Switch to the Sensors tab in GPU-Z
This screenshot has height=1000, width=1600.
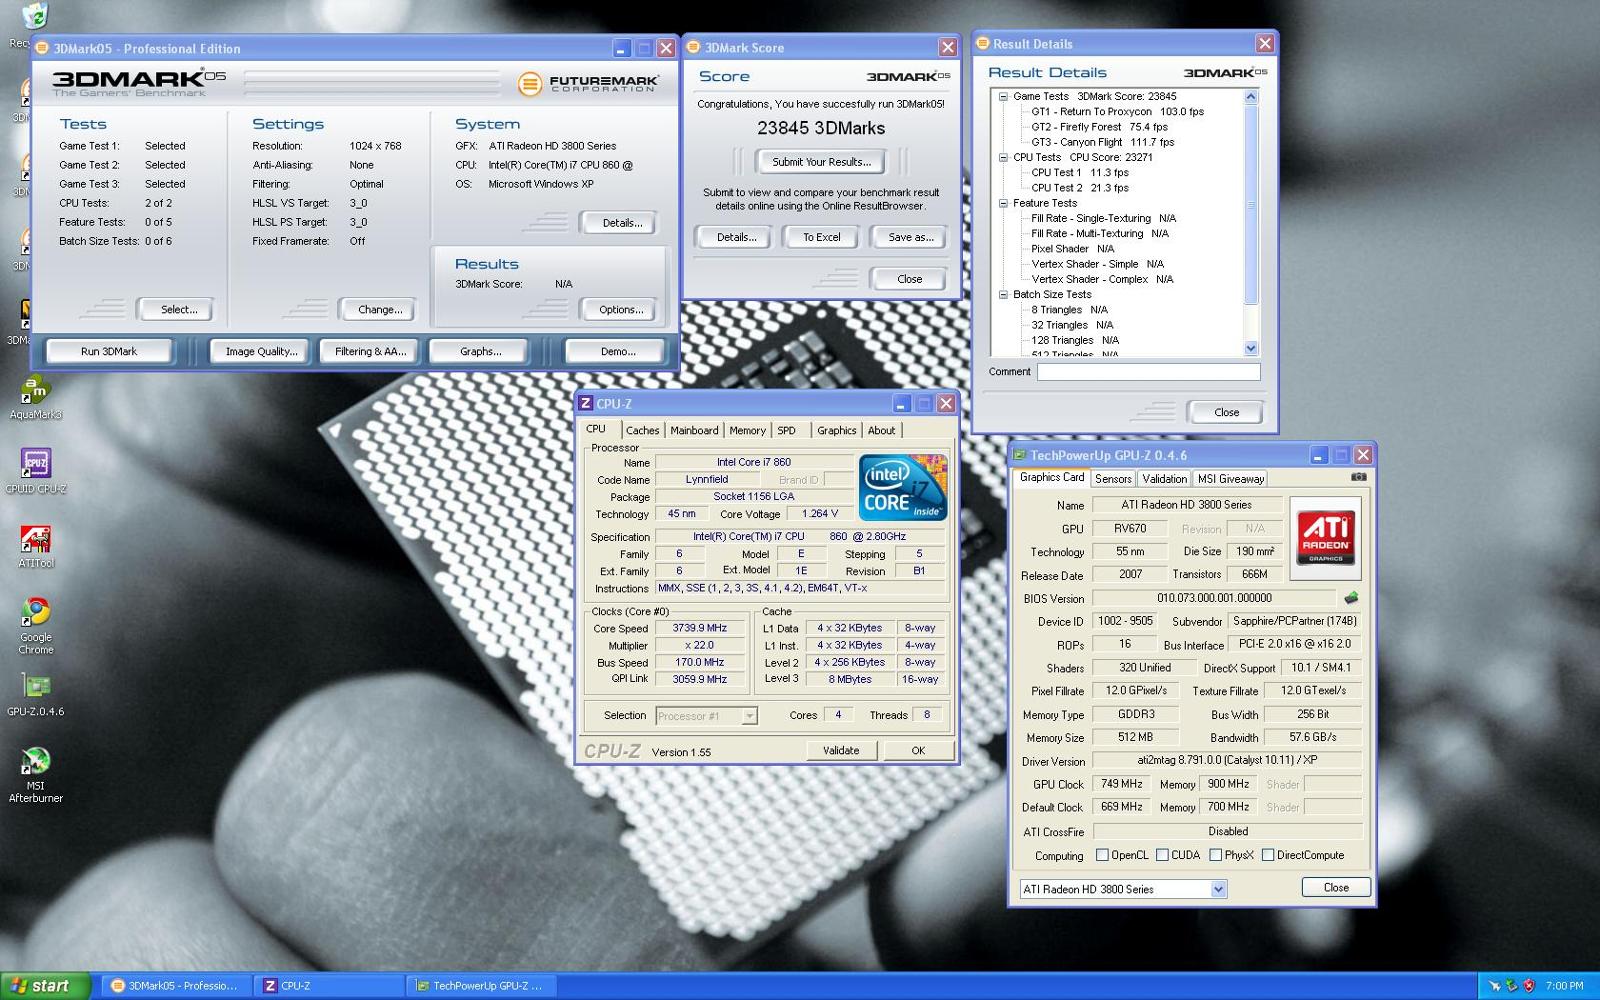tap(1113, 479)
